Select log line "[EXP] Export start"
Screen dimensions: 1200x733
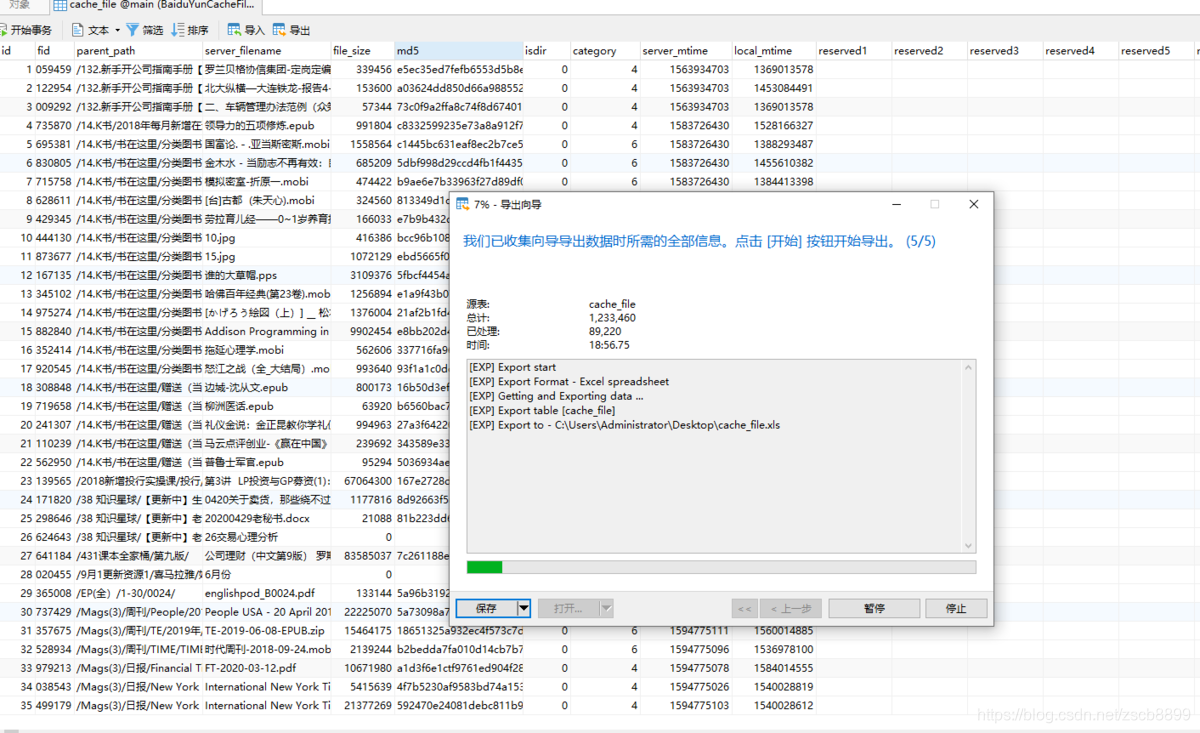click(512, 367)
